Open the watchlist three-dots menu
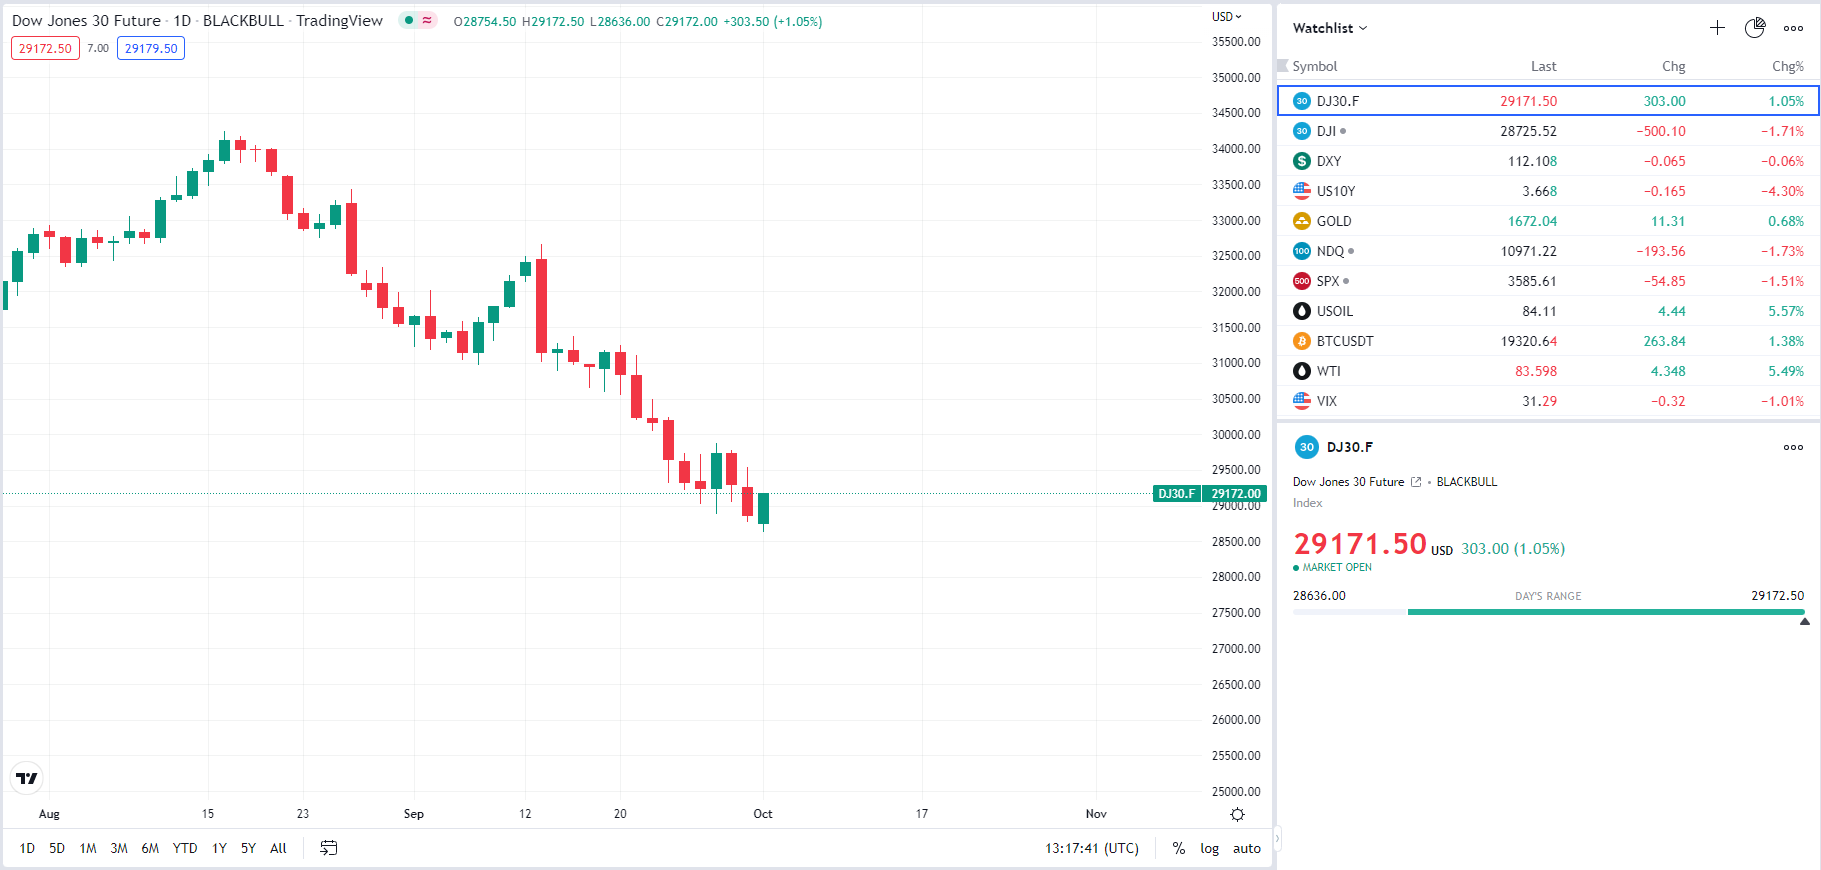 [x=1793, y=28]
